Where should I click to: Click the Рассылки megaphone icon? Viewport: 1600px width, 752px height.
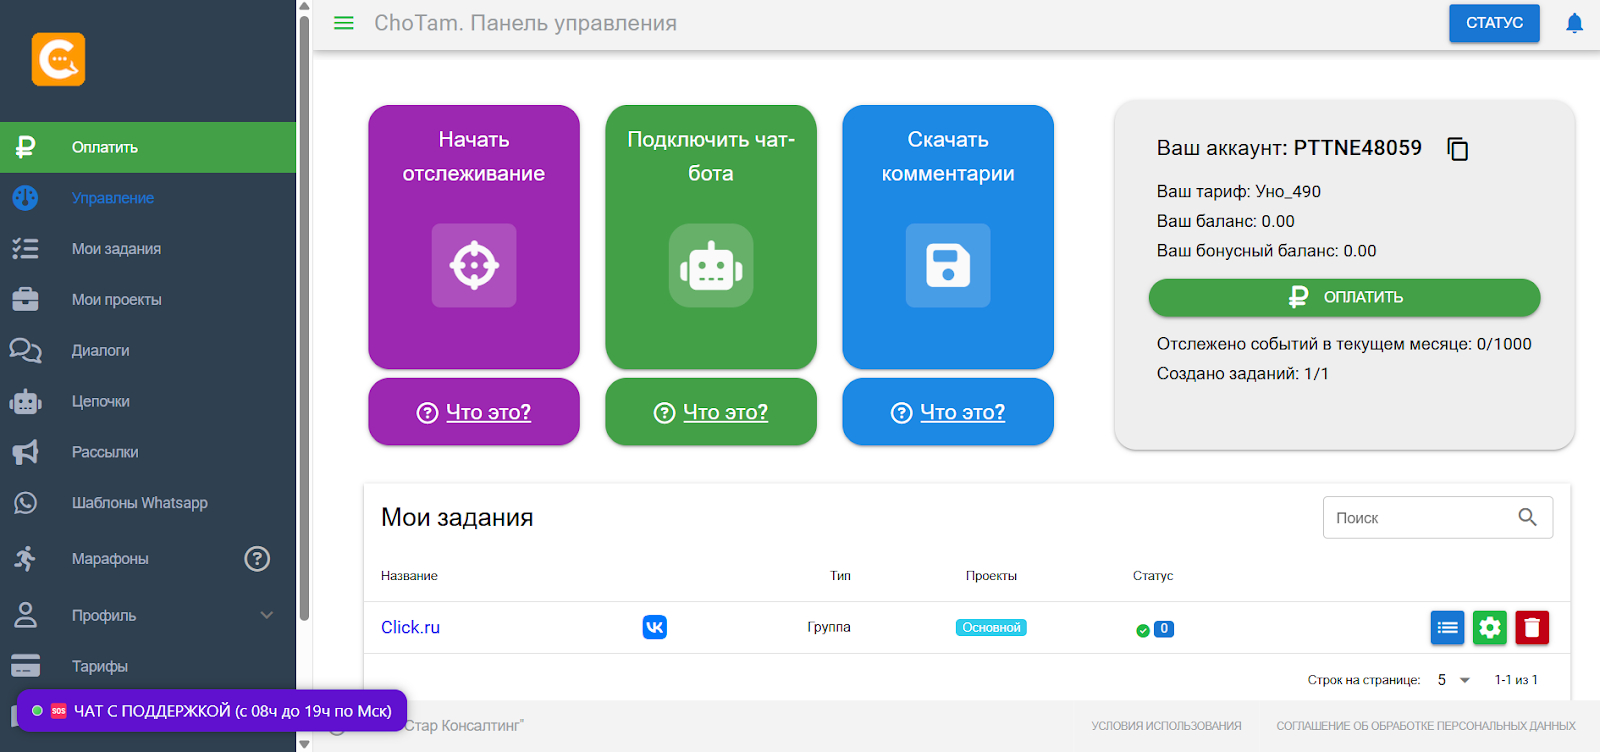coord(26,453)
